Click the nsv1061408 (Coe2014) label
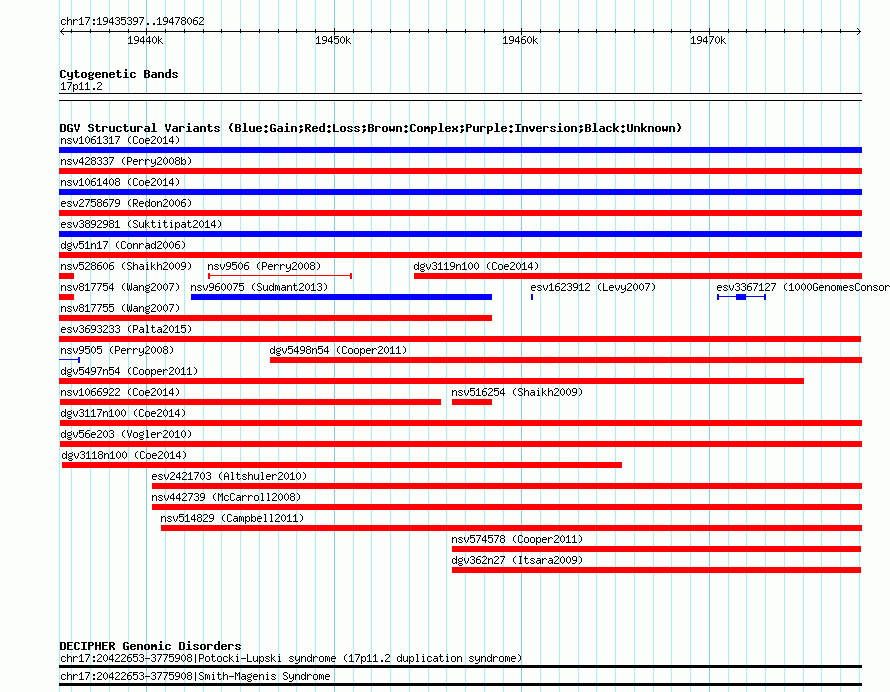Viewport: 890px width, 692px height. [120, 182]
